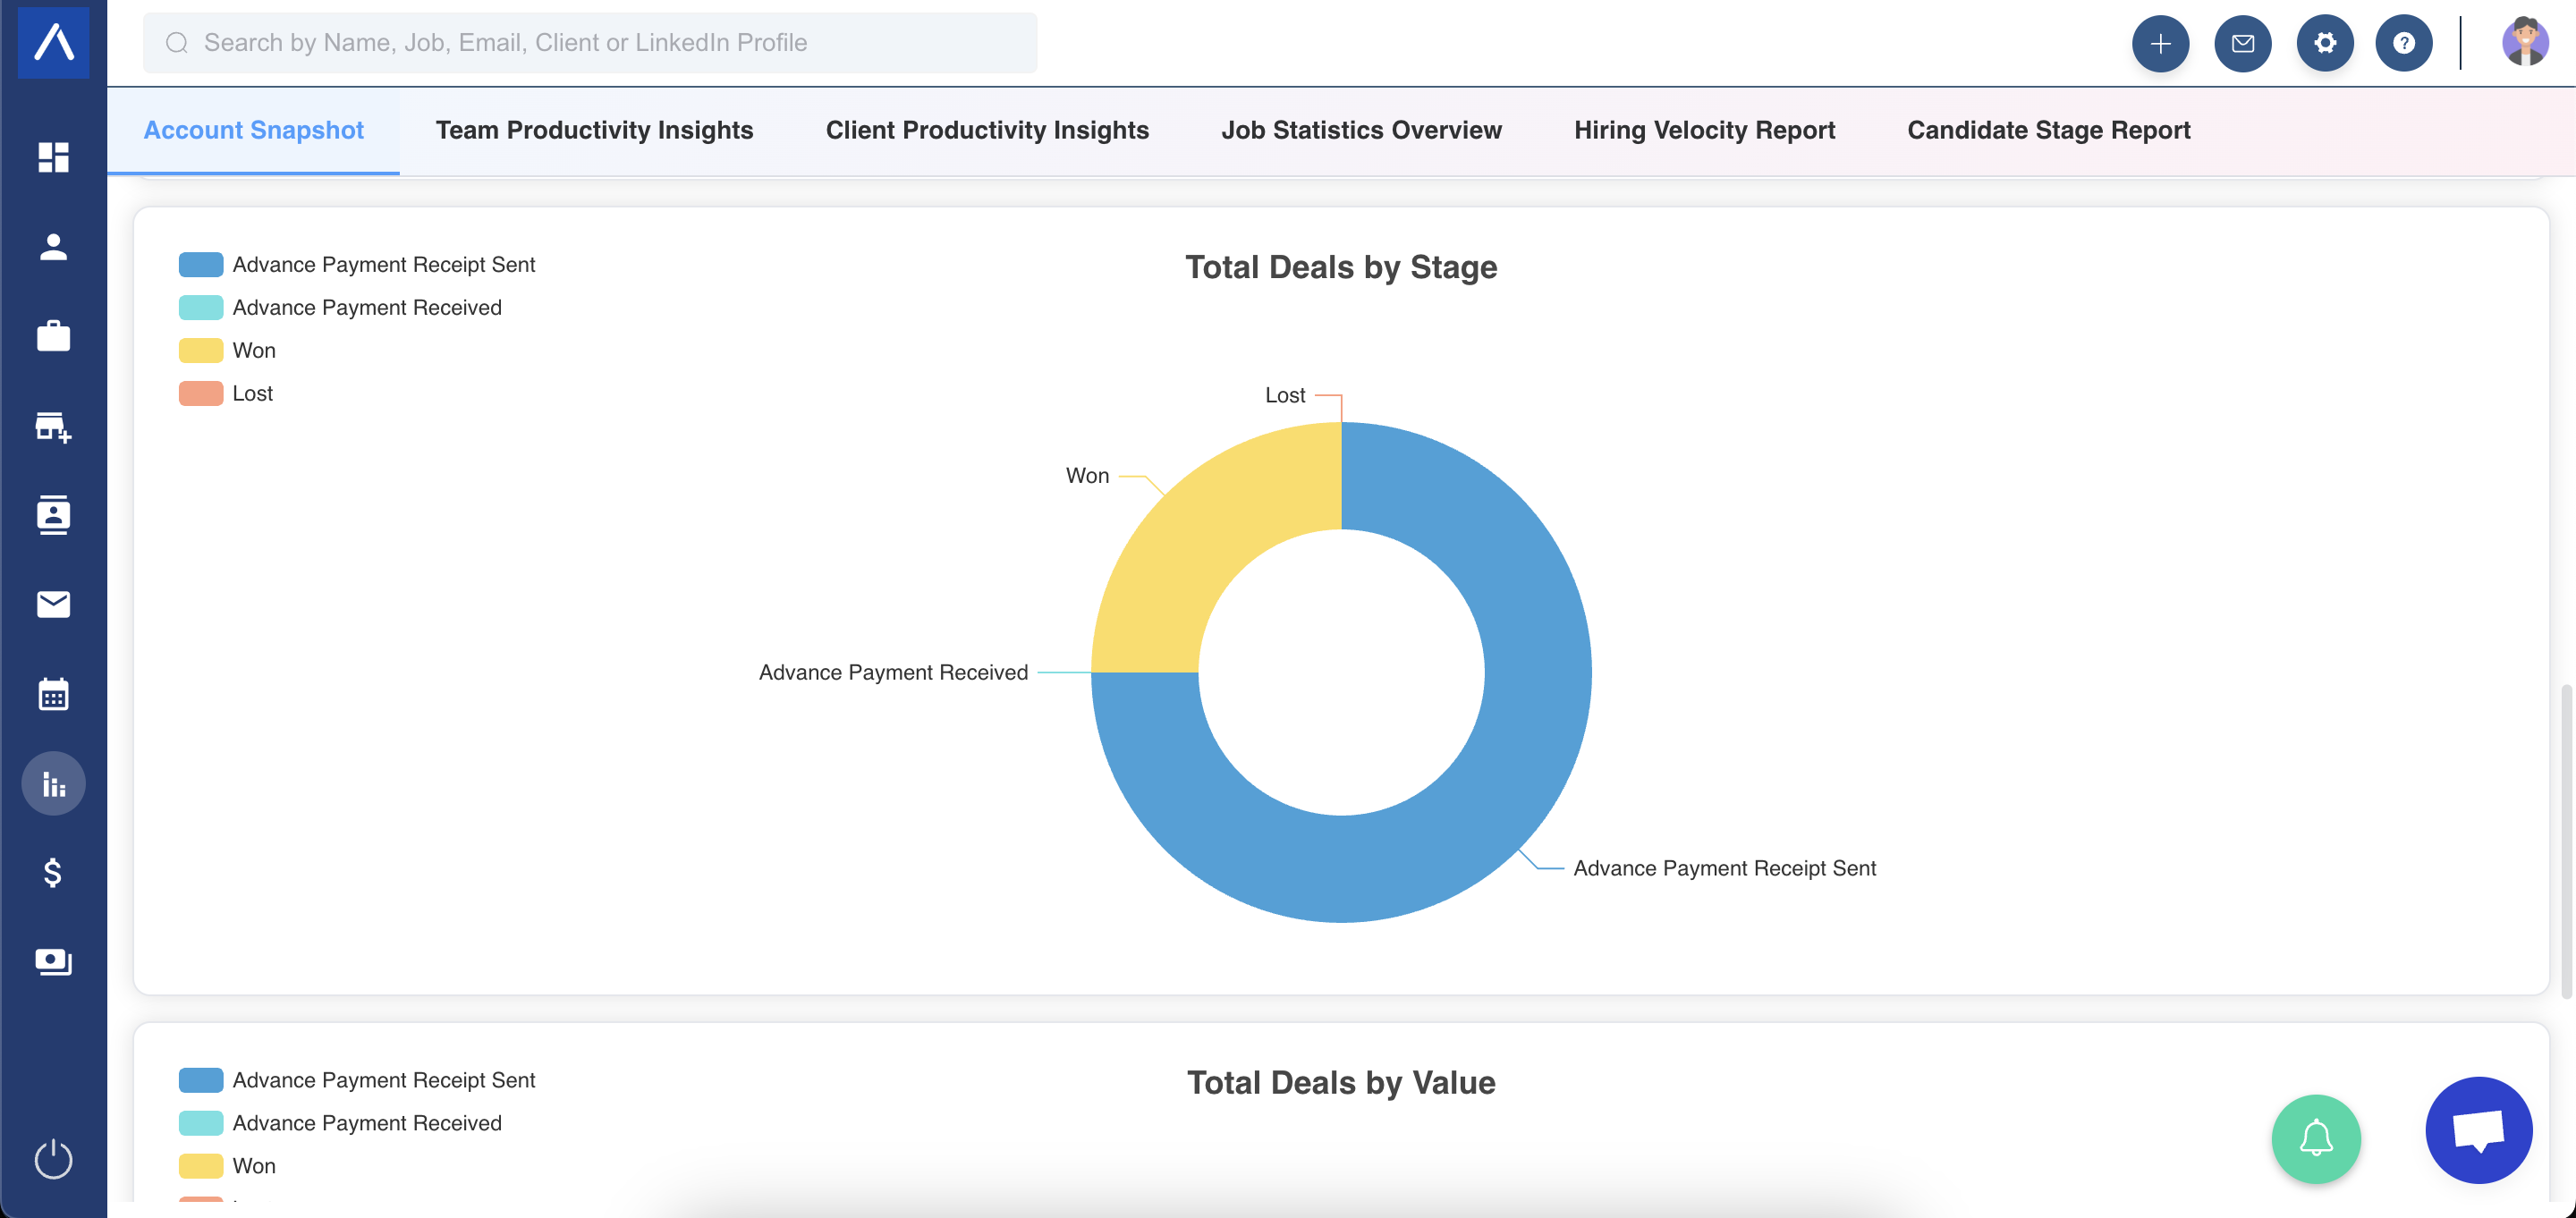2576x1218 pixels.
Task: Switch to the Candidate Stage Report tab
Action: [2048, 130]
